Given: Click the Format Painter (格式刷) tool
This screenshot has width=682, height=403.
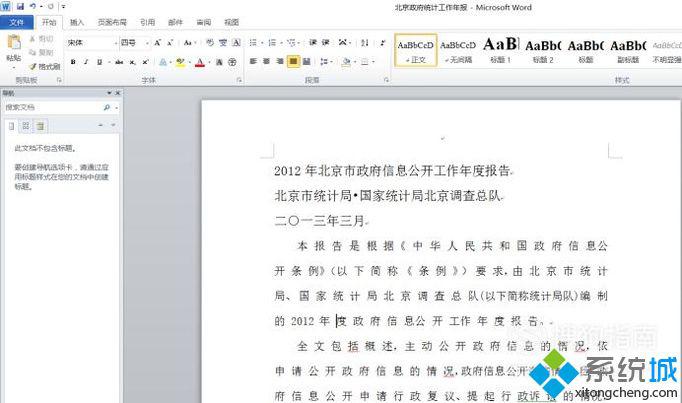Looking at the screenshot, I should (45, 67).
